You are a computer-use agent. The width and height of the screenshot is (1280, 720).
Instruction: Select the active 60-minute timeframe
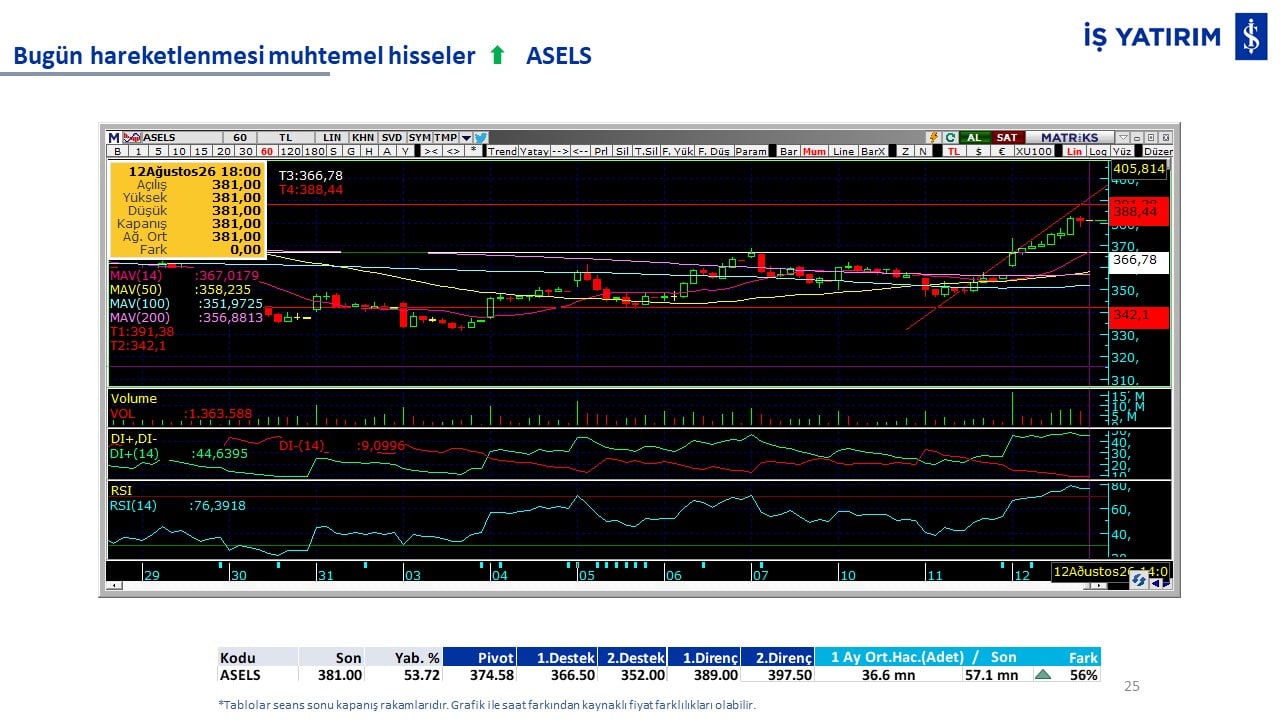point(267,151)
